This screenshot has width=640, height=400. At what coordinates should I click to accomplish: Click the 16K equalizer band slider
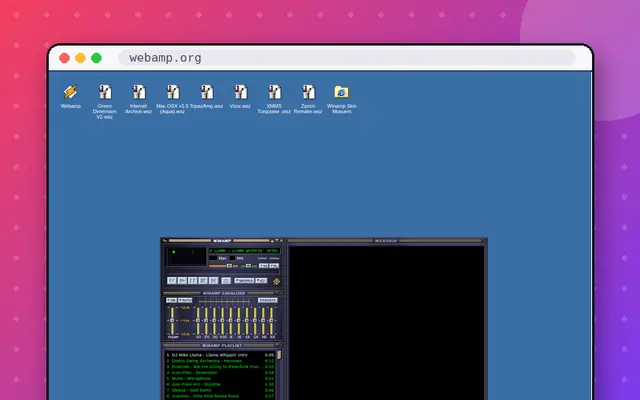pos(271,321)
